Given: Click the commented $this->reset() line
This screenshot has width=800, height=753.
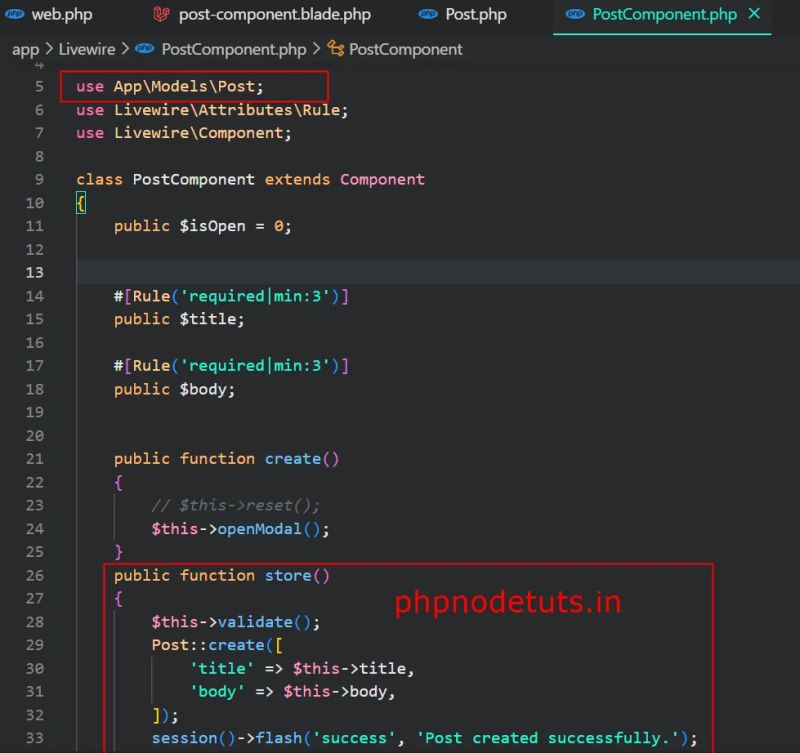Looking at the screenshot, I should tap(235, 505).
